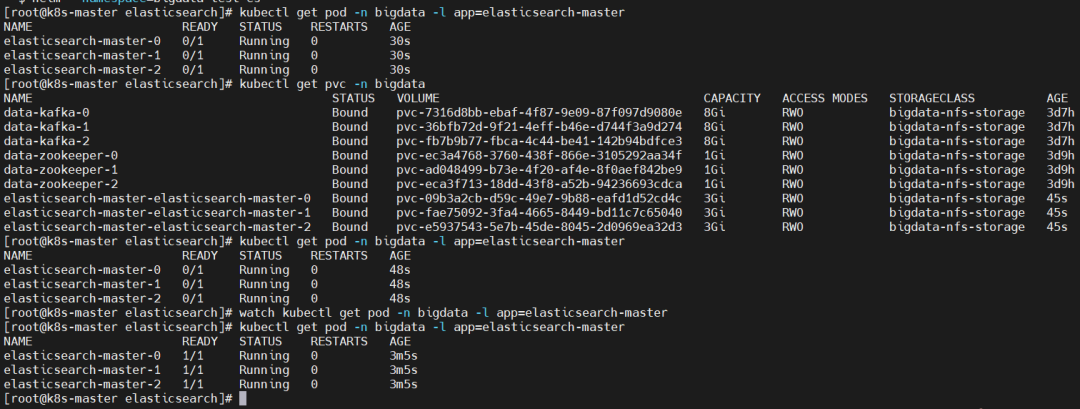Image resolution: width=1080 pixels, height=409 pixels.
Task: Click the ACCESS MODES column header
Action: coord(825,98)
